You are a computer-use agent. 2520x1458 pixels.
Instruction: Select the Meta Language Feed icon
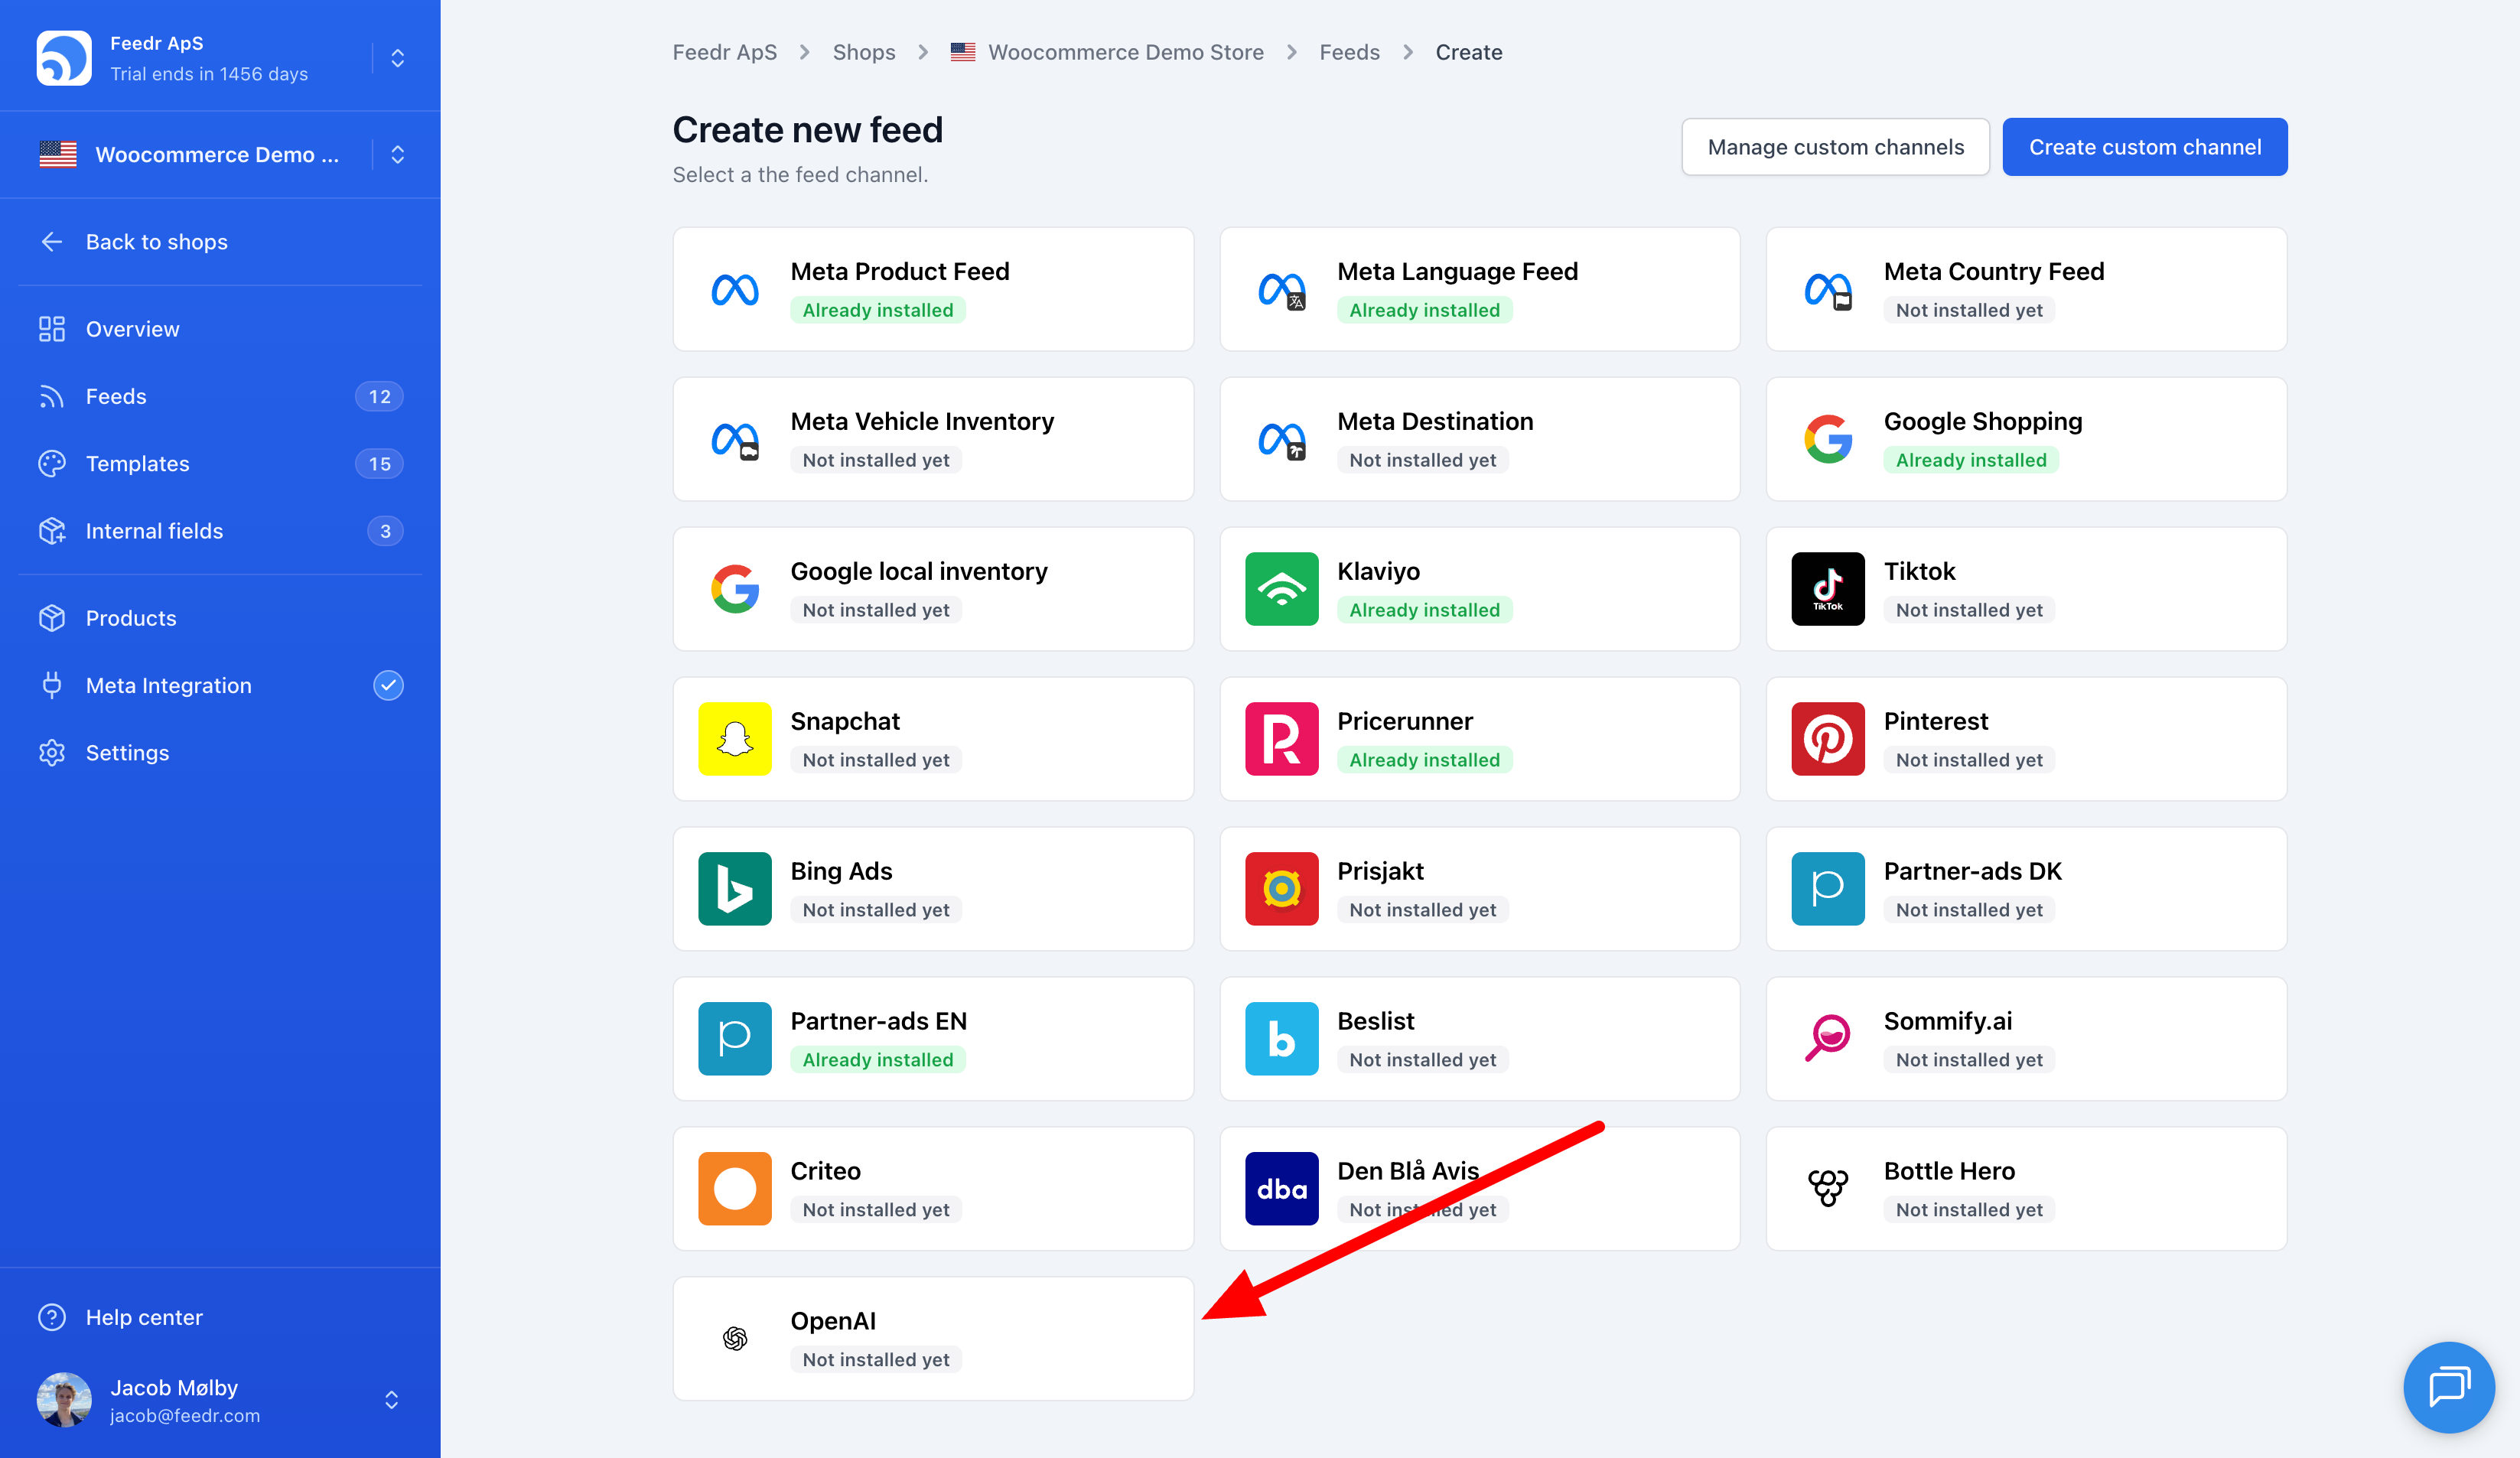tap(1281, 290)
